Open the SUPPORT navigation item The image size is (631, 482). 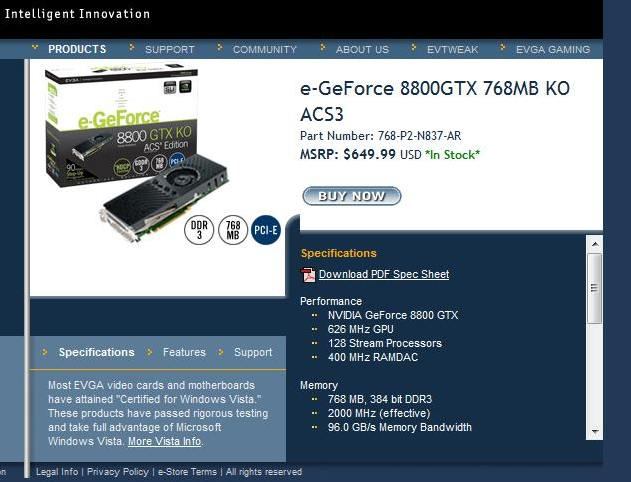tap(169, 49)
